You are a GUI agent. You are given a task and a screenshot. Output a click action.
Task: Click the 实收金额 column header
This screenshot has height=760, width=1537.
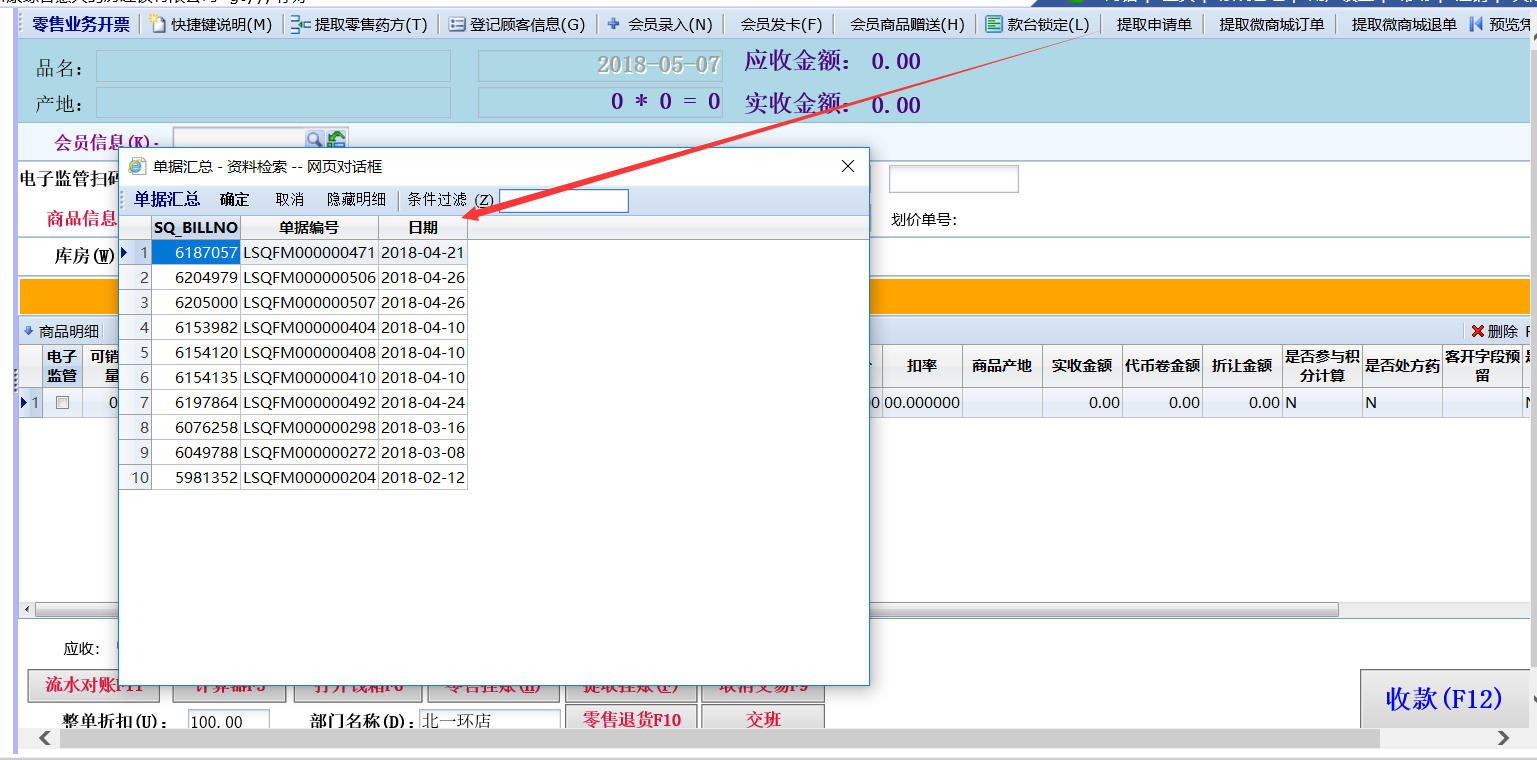[x=1082, y=366]
